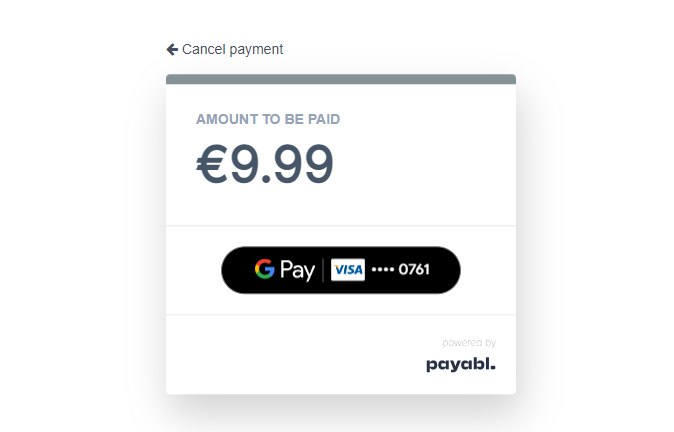Click the masked card number ending 0761
674x432 pixels.
[x=401, y=270]
